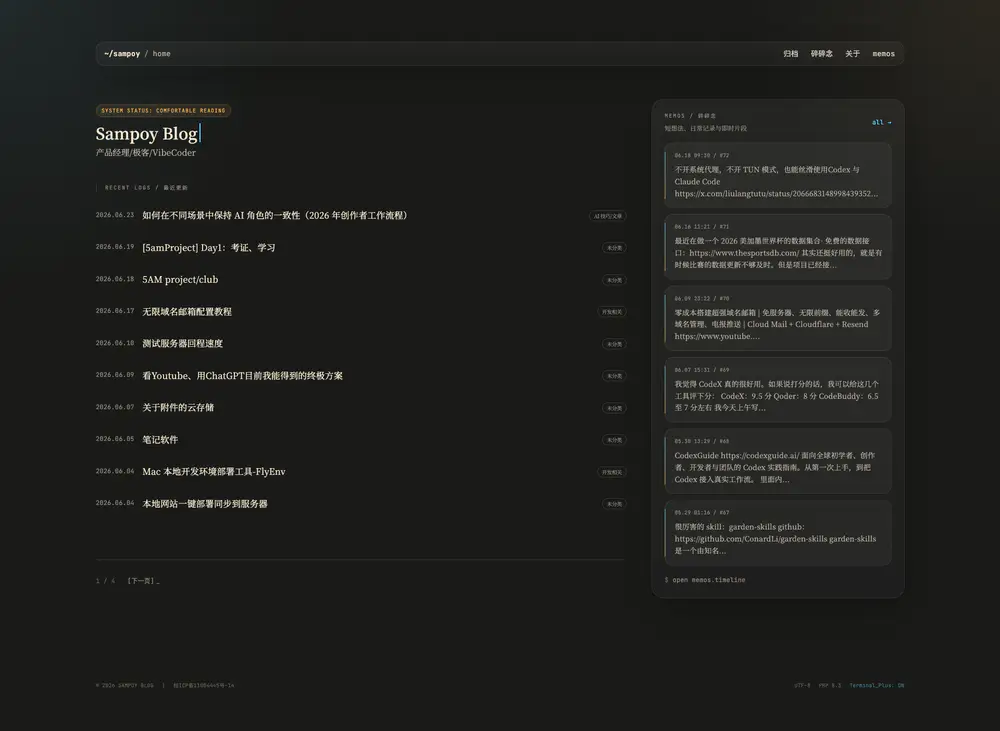
Task: Open the 无限域名邮箱配置教程 post
Action: 187,311
